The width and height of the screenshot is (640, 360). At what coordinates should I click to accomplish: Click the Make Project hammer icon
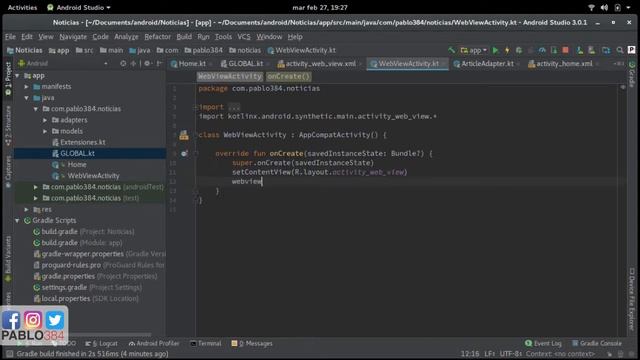click(451, 50)
